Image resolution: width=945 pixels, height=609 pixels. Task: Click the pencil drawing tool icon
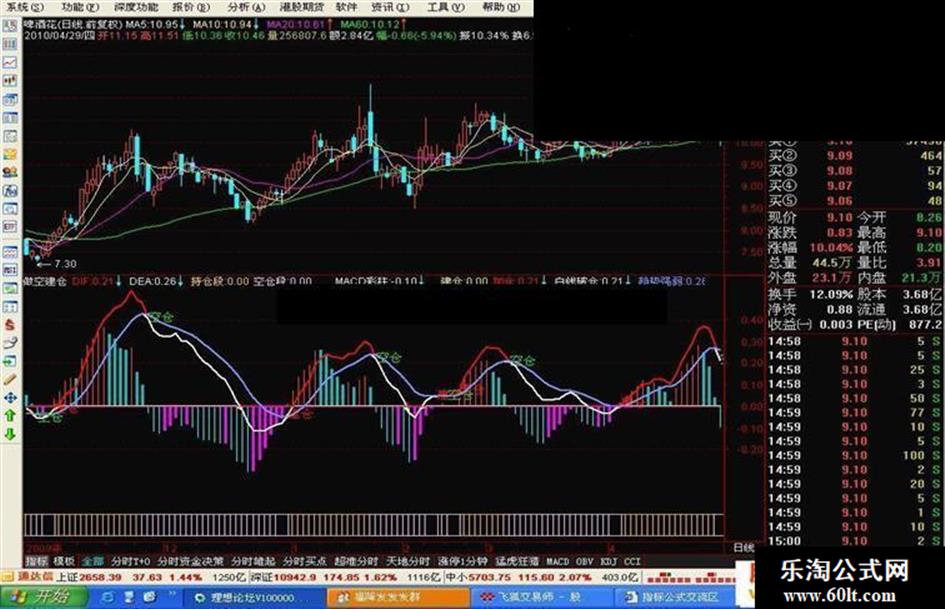tap(10, 379)
